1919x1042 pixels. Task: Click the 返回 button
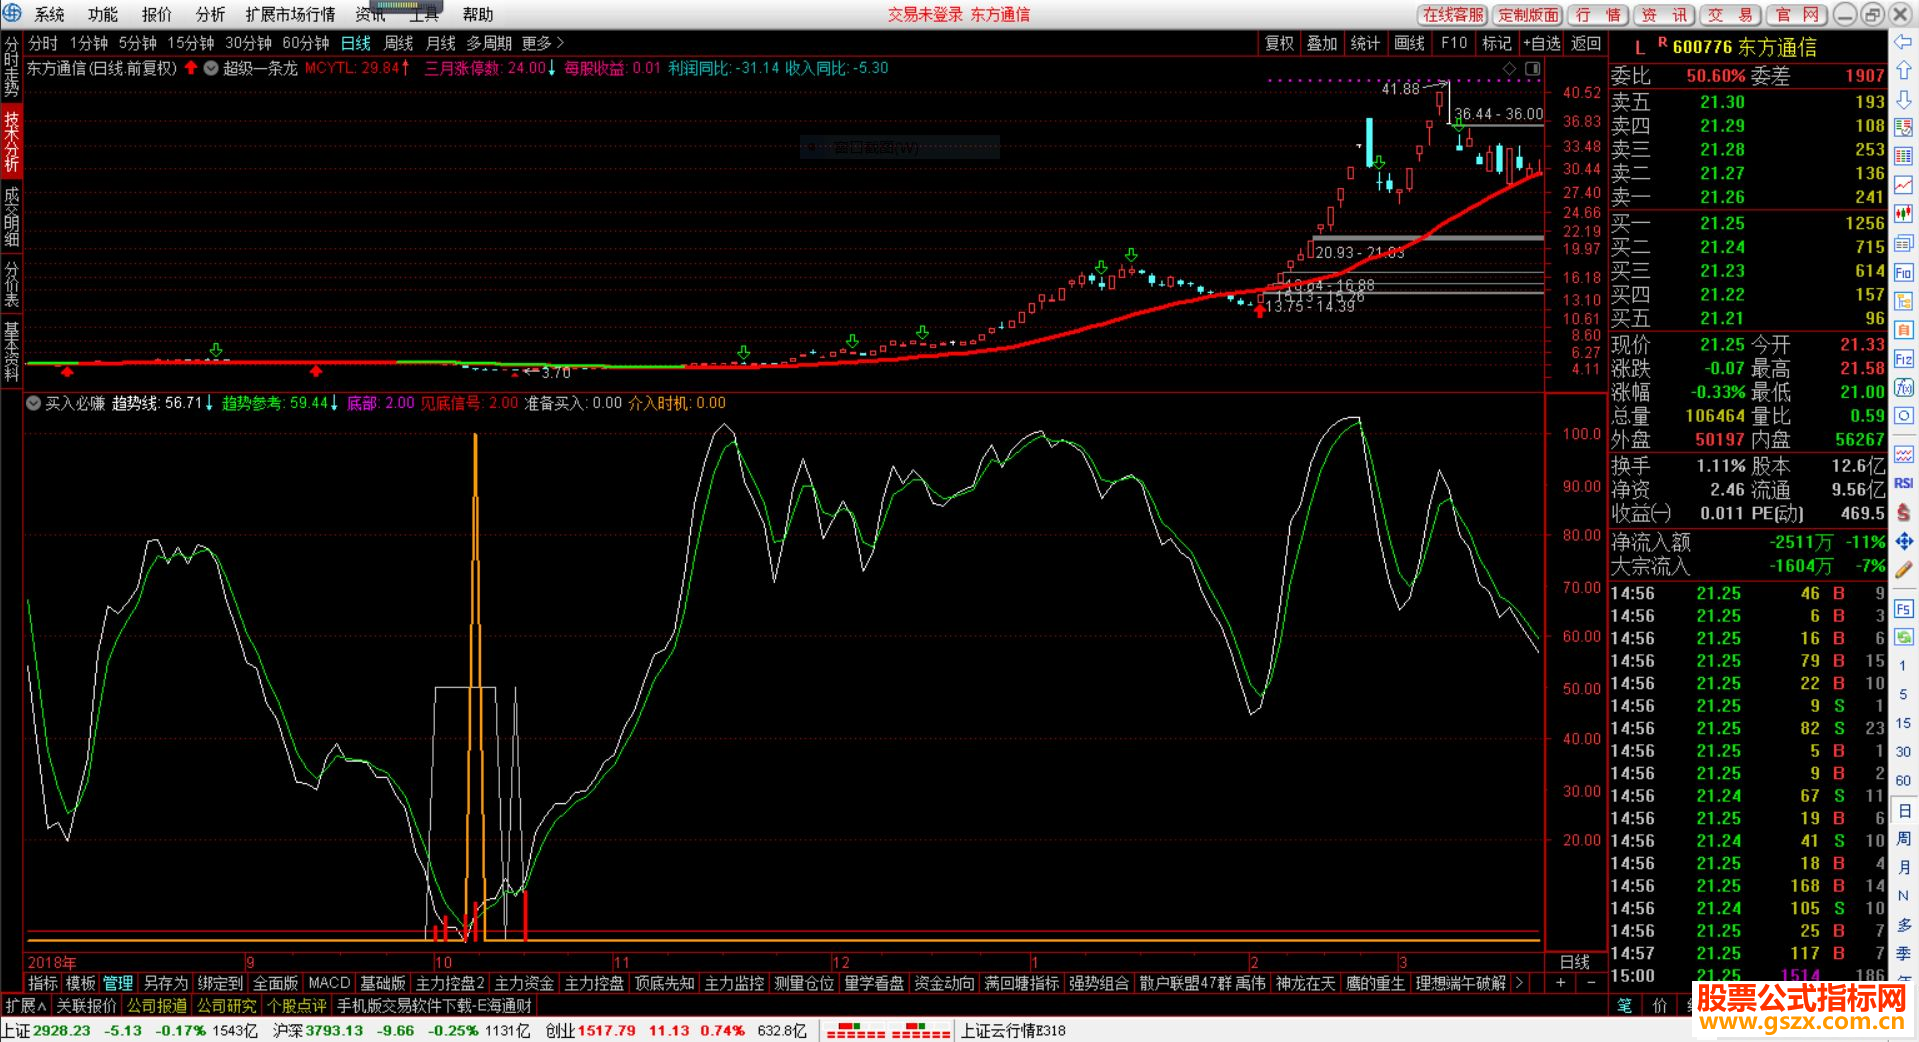(1586, 43)
